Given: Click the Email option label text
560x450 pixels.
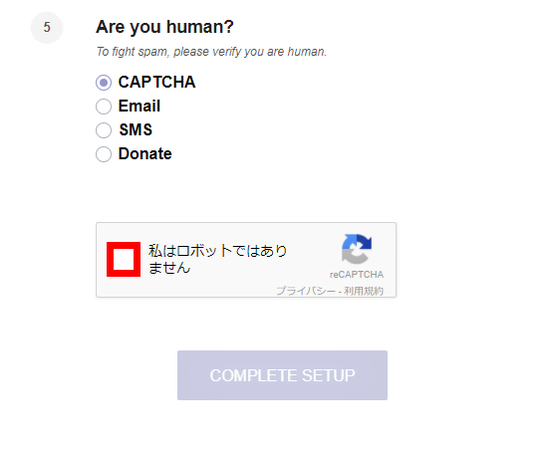Looking at the screenshot, I should [x=139, y=106].
